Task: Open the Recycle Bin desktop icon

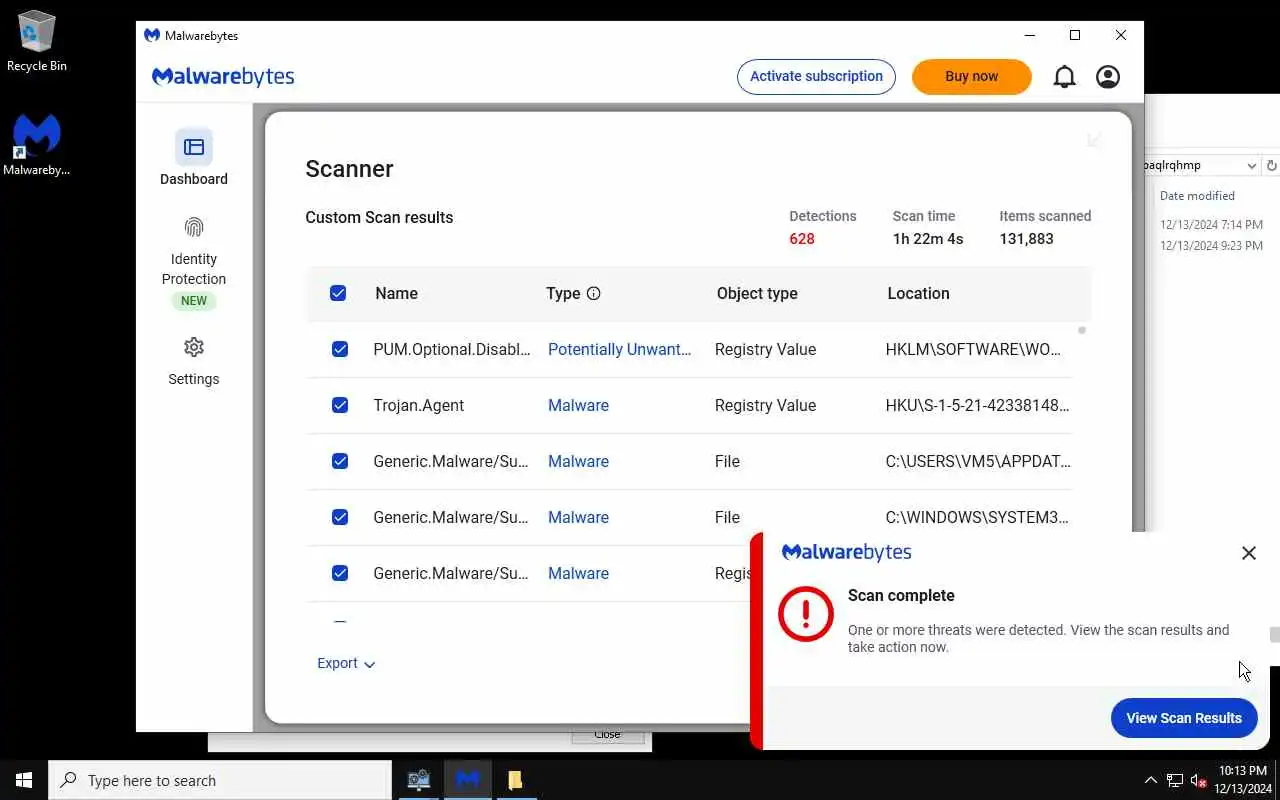Action: [x=37, y=41]
